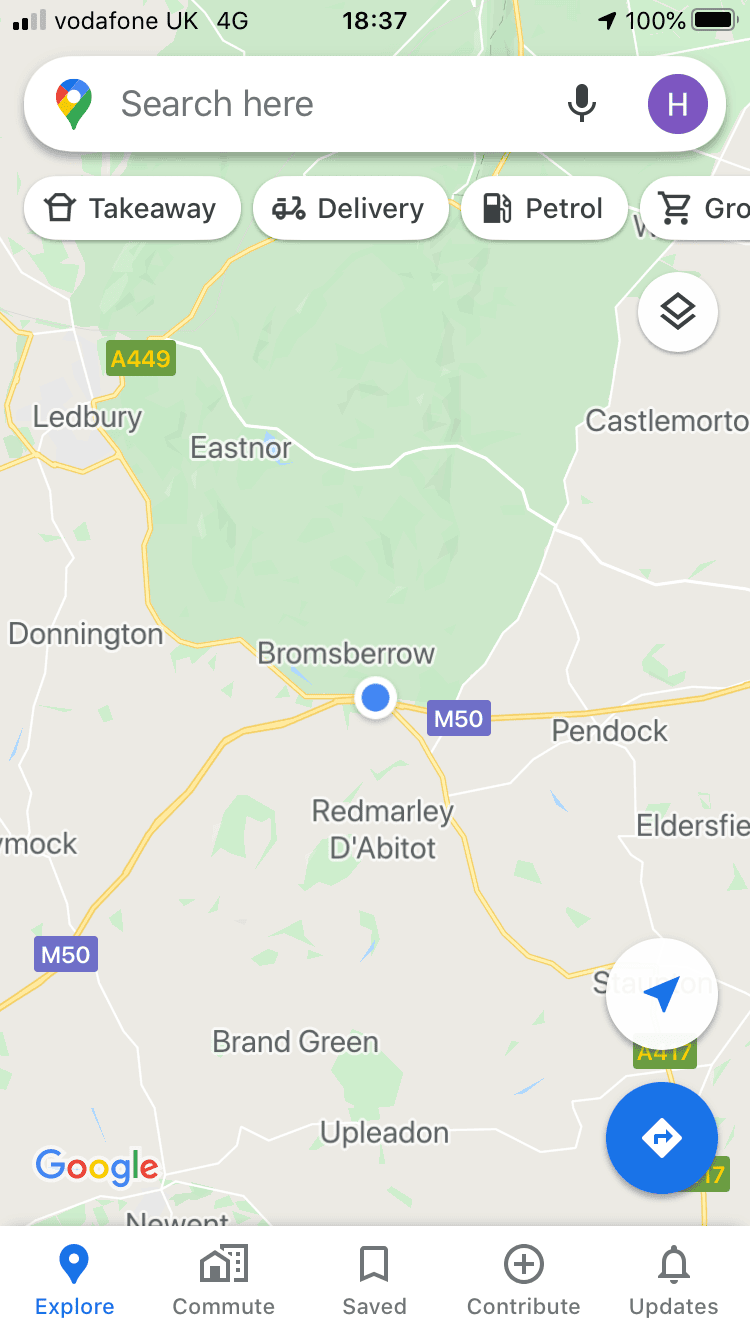Open the purple H account avatar
Screen dimensions: 750x1334
677,104
